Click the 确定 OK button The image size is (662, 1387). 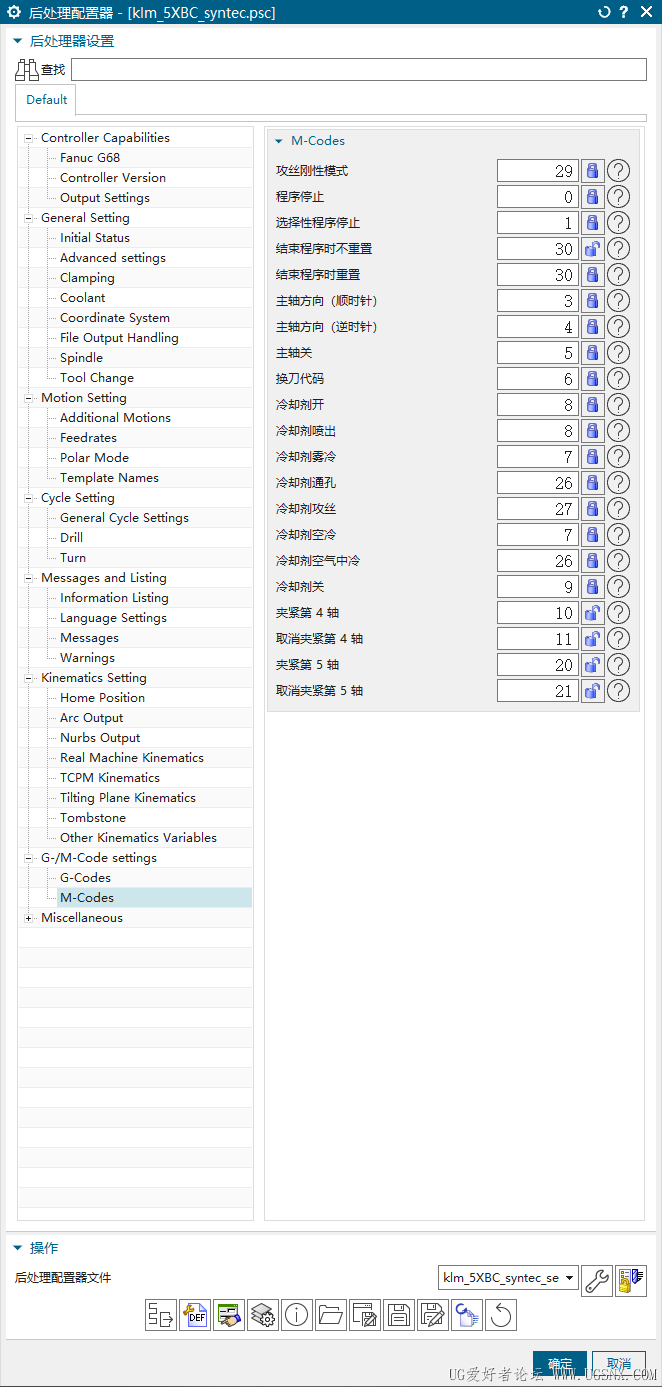(x=560, y=1365)
